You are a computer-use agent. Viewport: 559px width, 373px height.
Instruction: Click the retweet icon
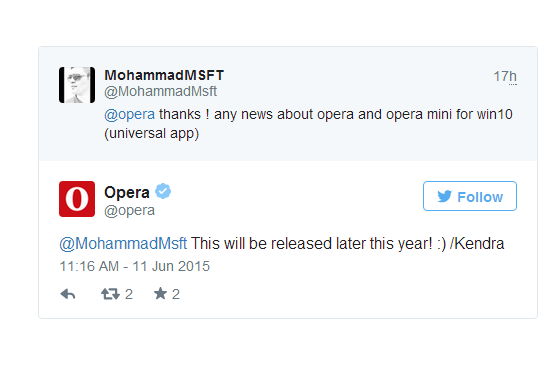pos(110,294)
